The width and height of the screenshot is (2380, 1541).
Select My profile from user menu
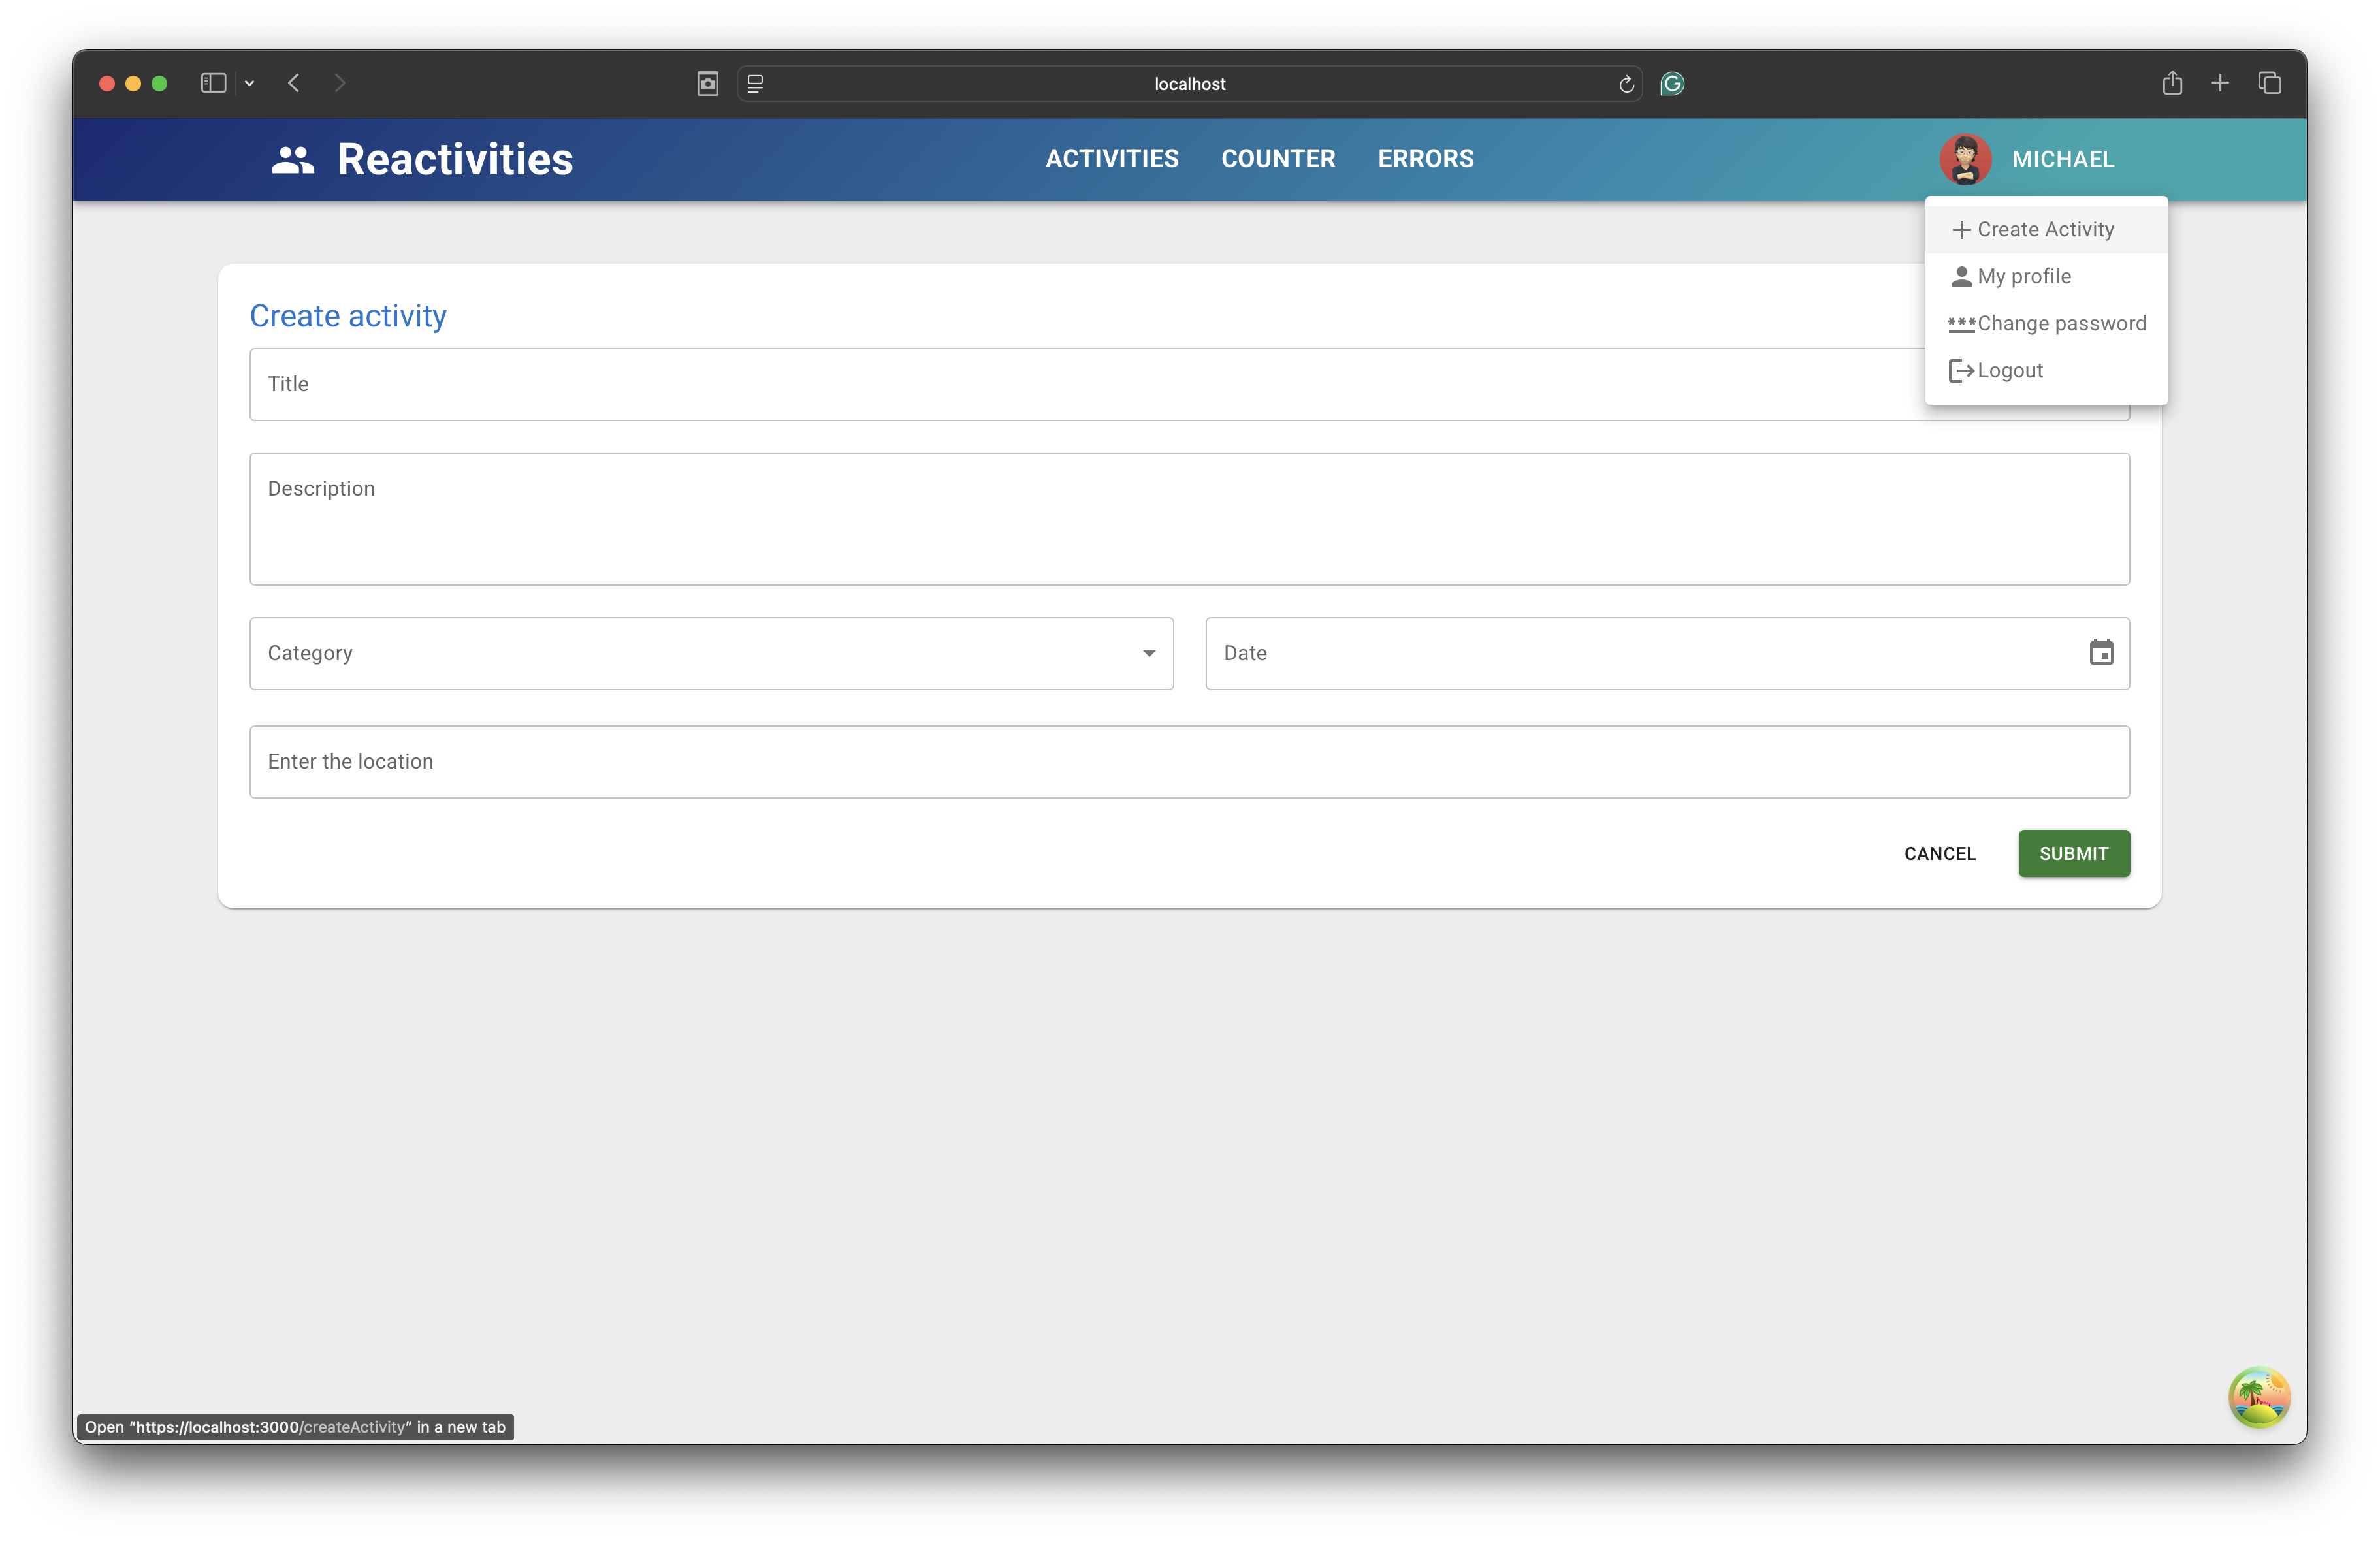coord(2046,277)
